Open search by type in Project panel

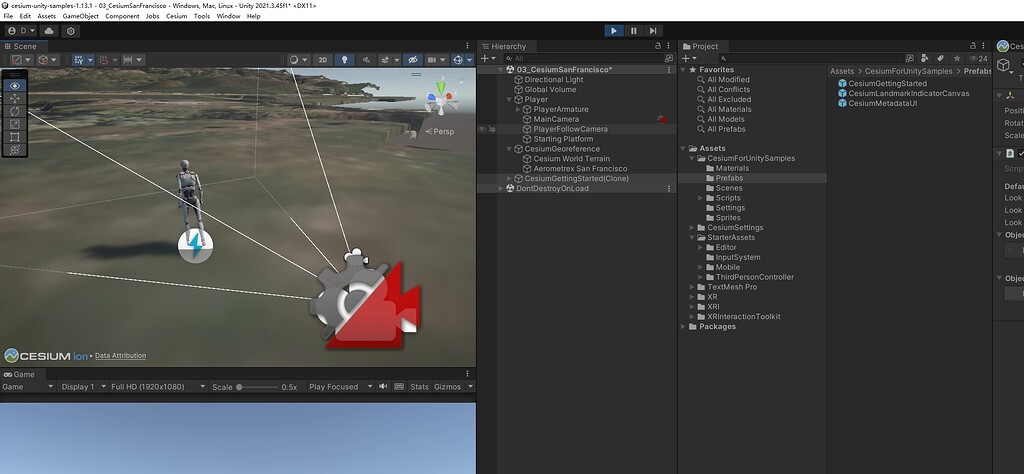(x=927, y=58)
